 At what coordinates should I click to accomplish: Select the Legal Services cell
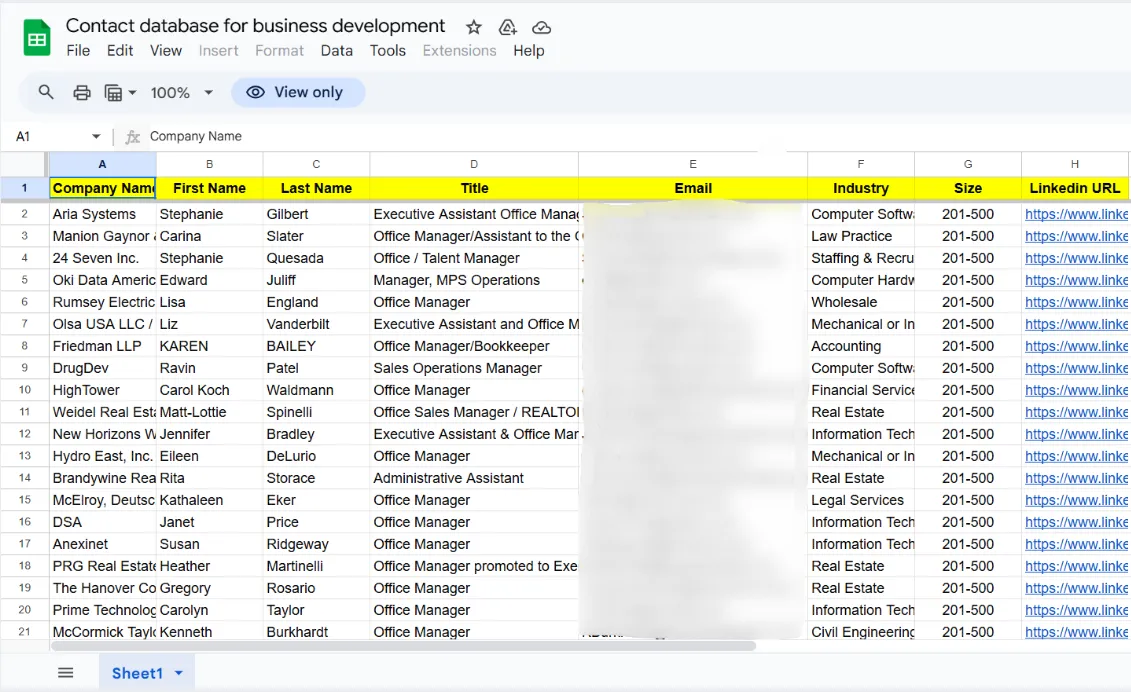point(861,500)
